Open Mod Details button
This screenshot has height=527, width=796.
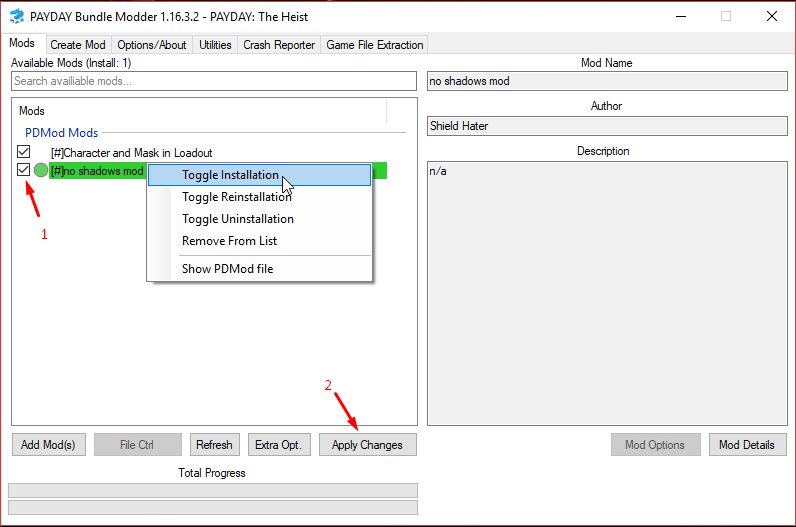(x=747, y=445)
